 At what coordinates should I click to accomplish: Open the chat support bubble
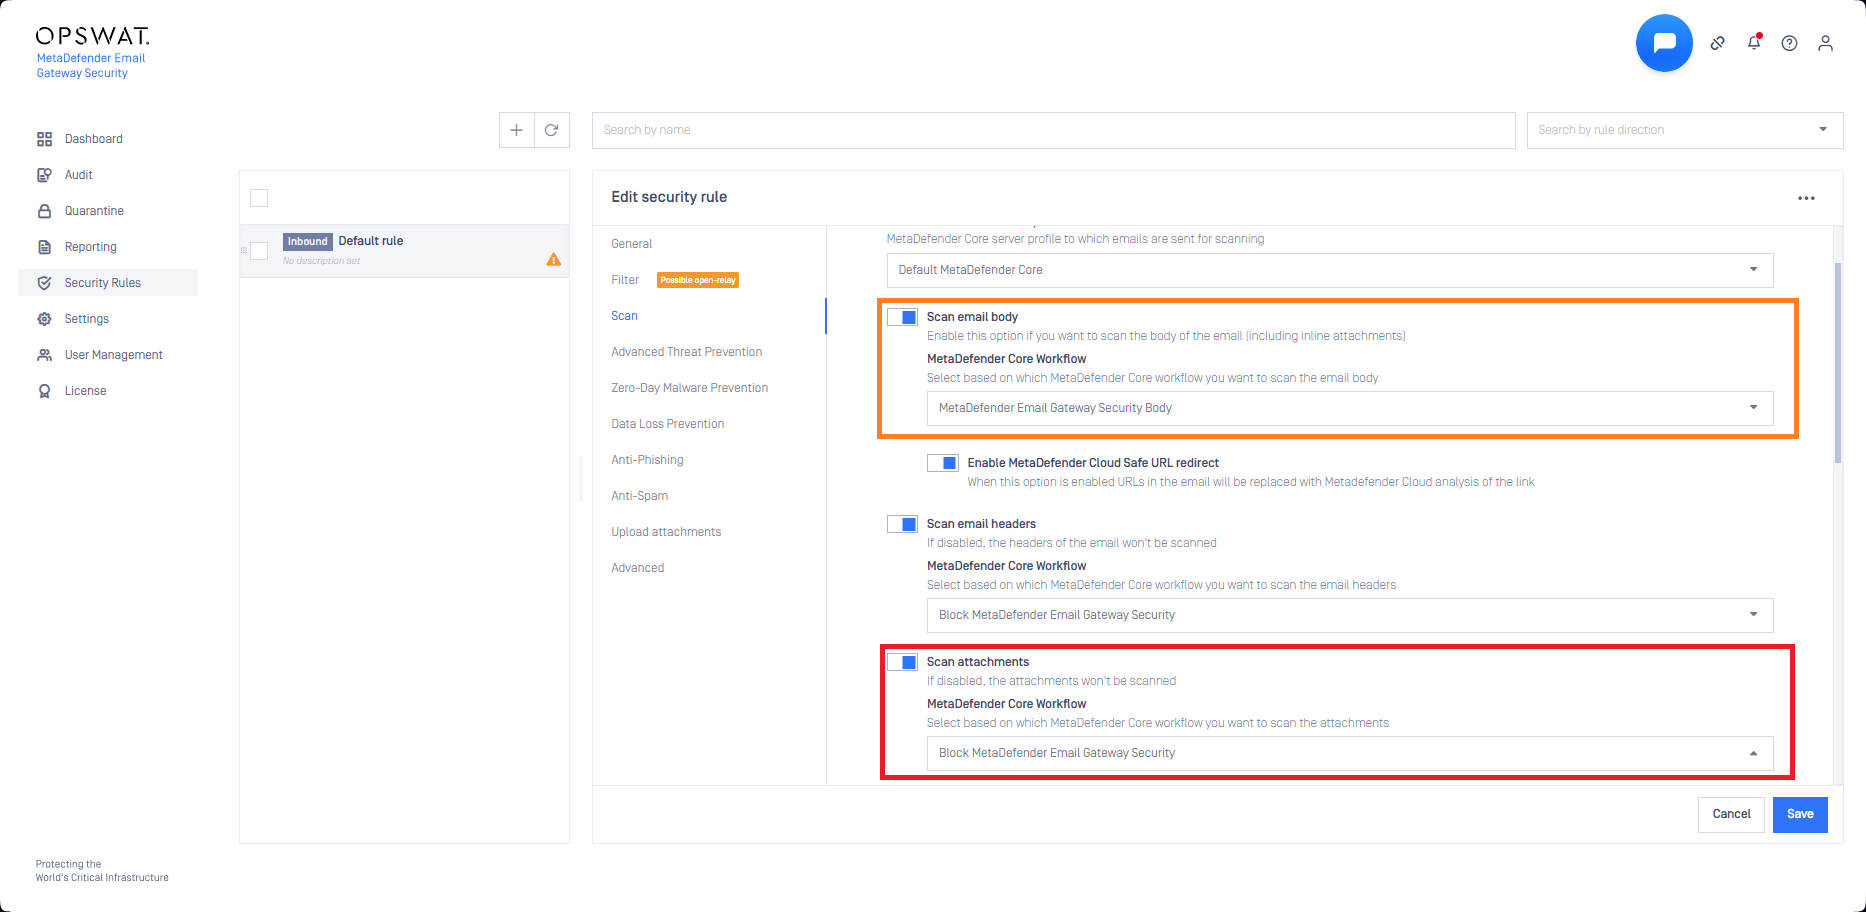1663,43
